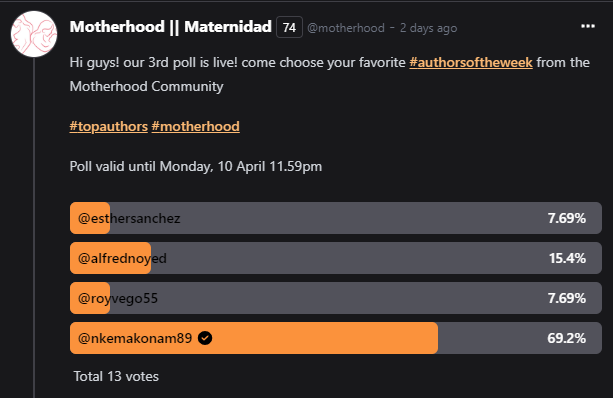Click the checkmark icon beside @nkemakonam89
Image resolution: width=613 pixels, height=398 pixels.
[205, 338]
